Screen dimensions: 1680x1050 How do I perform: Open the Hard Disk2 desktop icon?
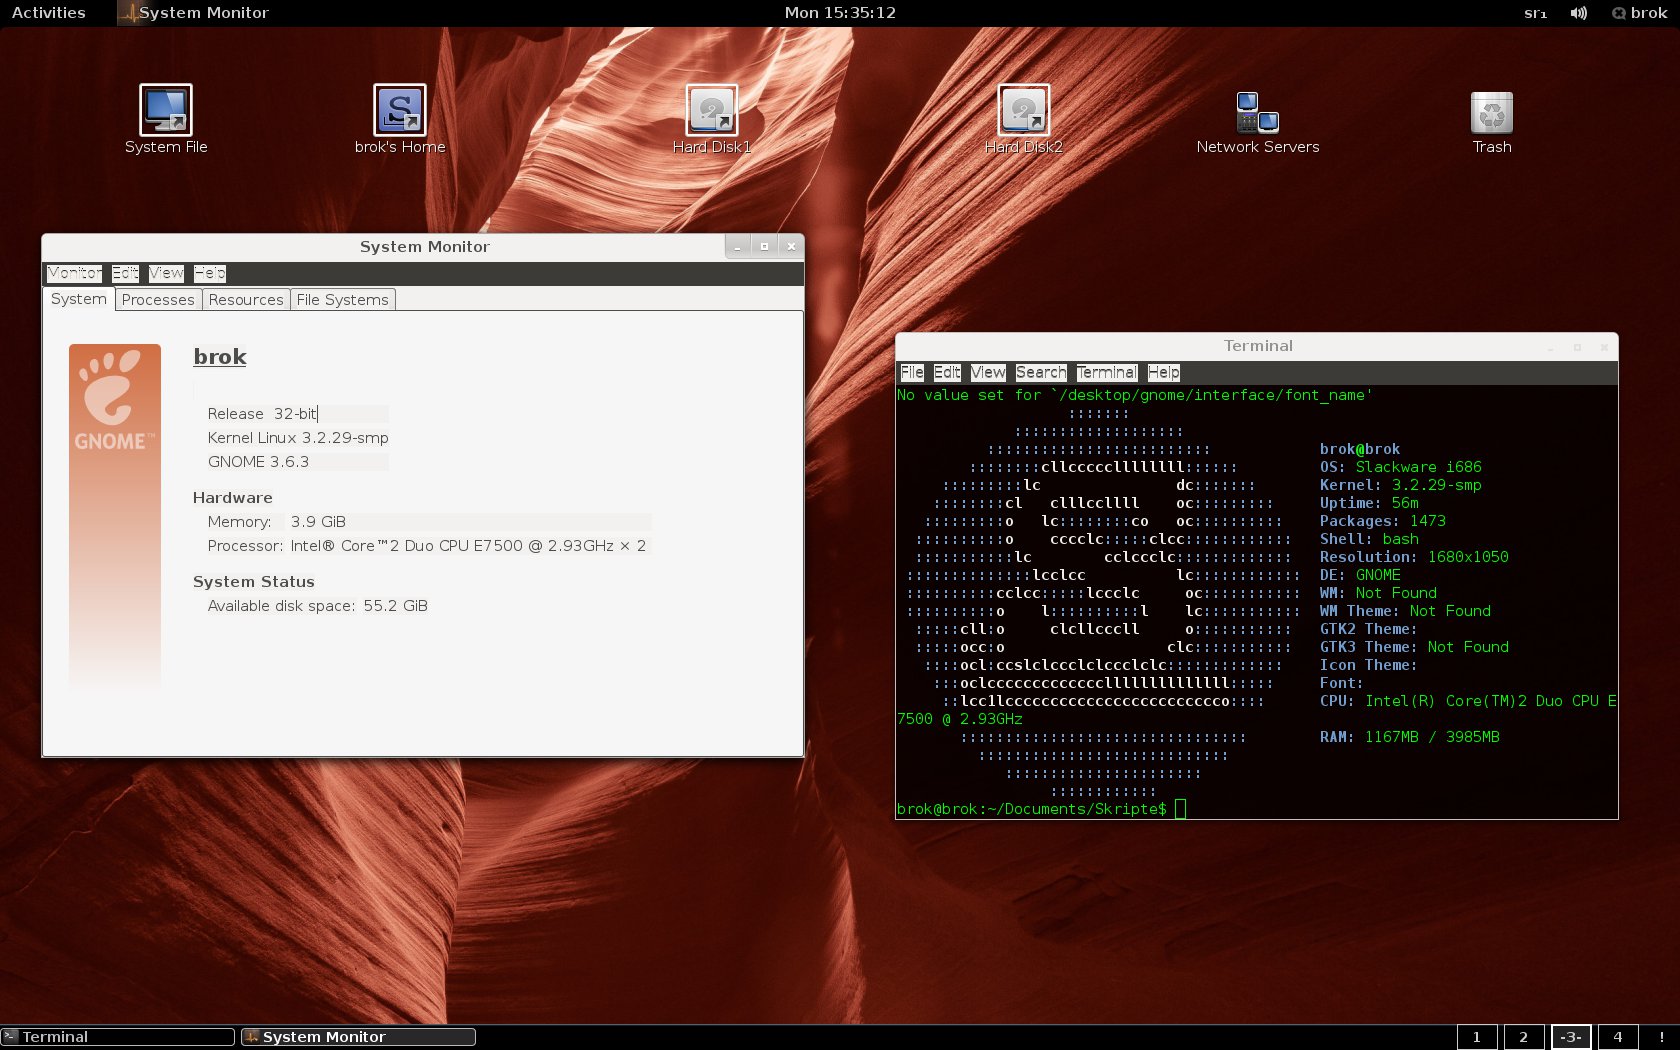coord(1024,111)
